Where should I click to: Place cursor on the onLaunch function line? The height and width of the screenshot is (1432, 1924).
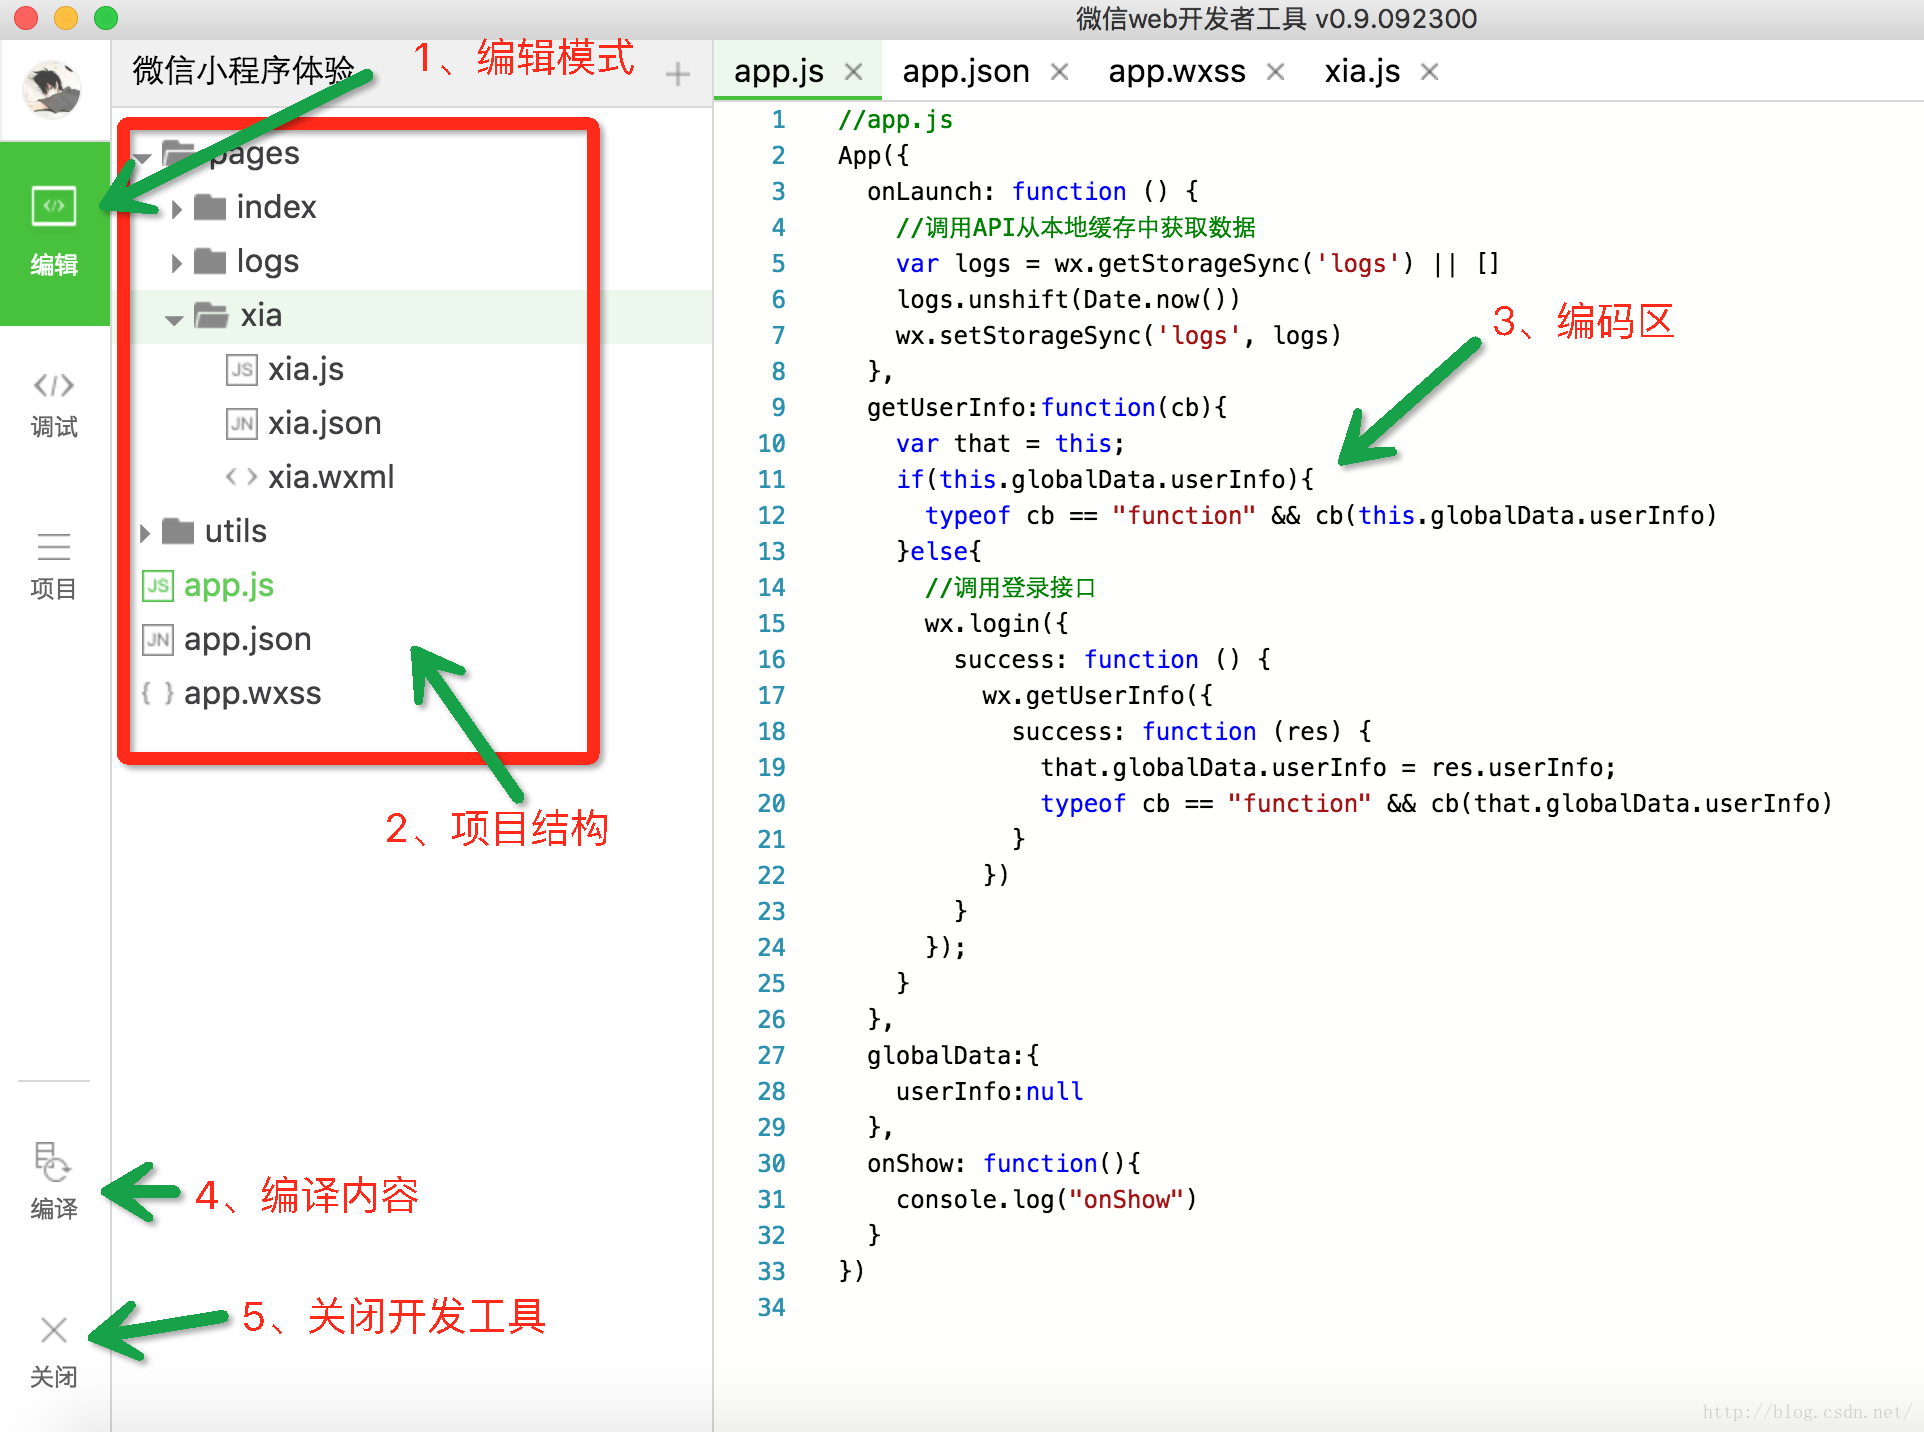(1031, 192)
